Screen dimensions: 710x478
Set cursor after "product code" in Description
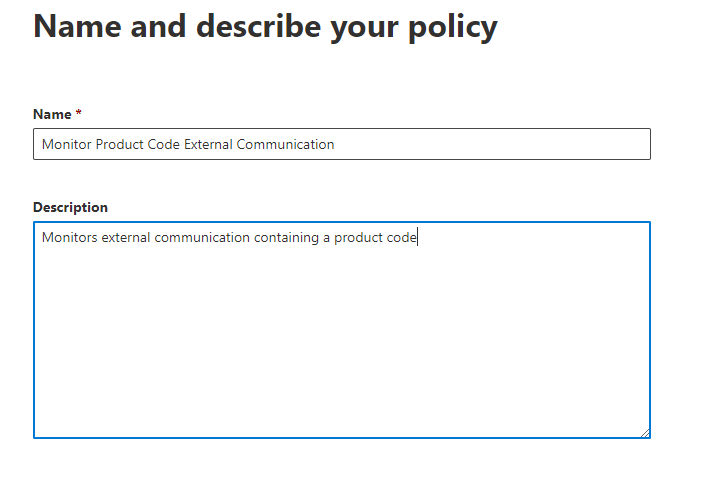(417, 237)
